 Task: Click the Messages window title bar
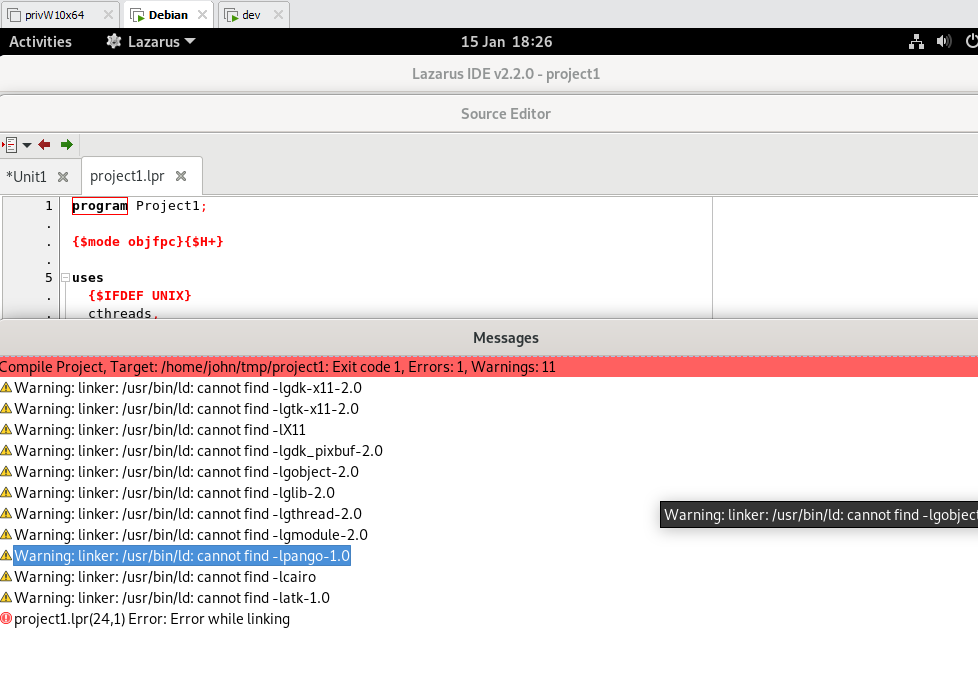pos(489,337)
